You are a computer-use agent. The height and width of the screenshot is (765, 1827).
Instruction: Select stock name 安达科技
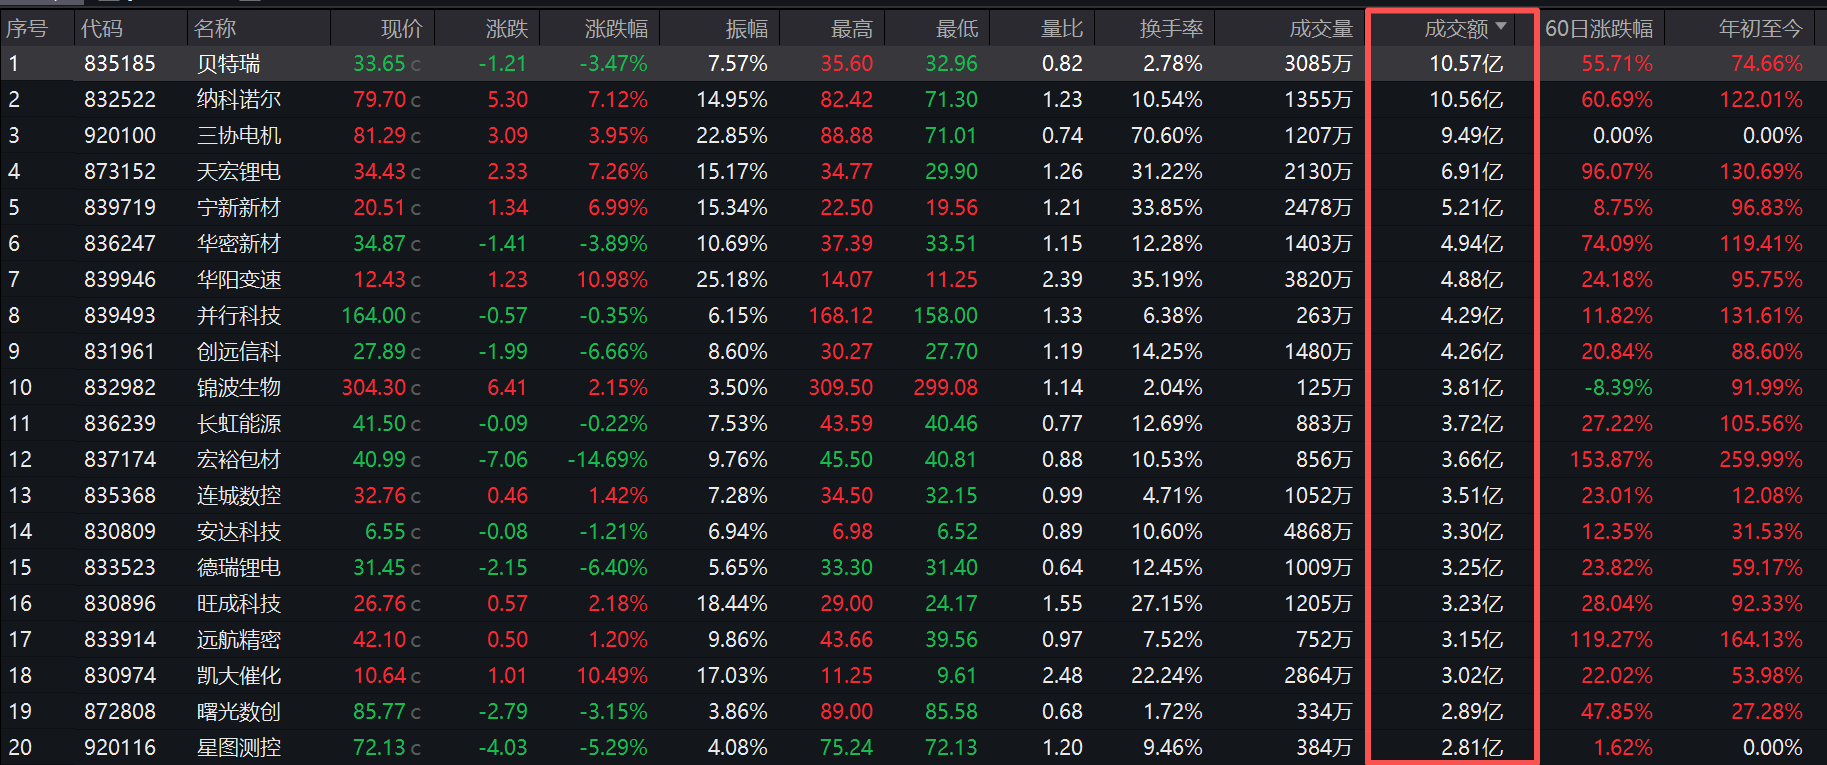click(x=239, y=532)
